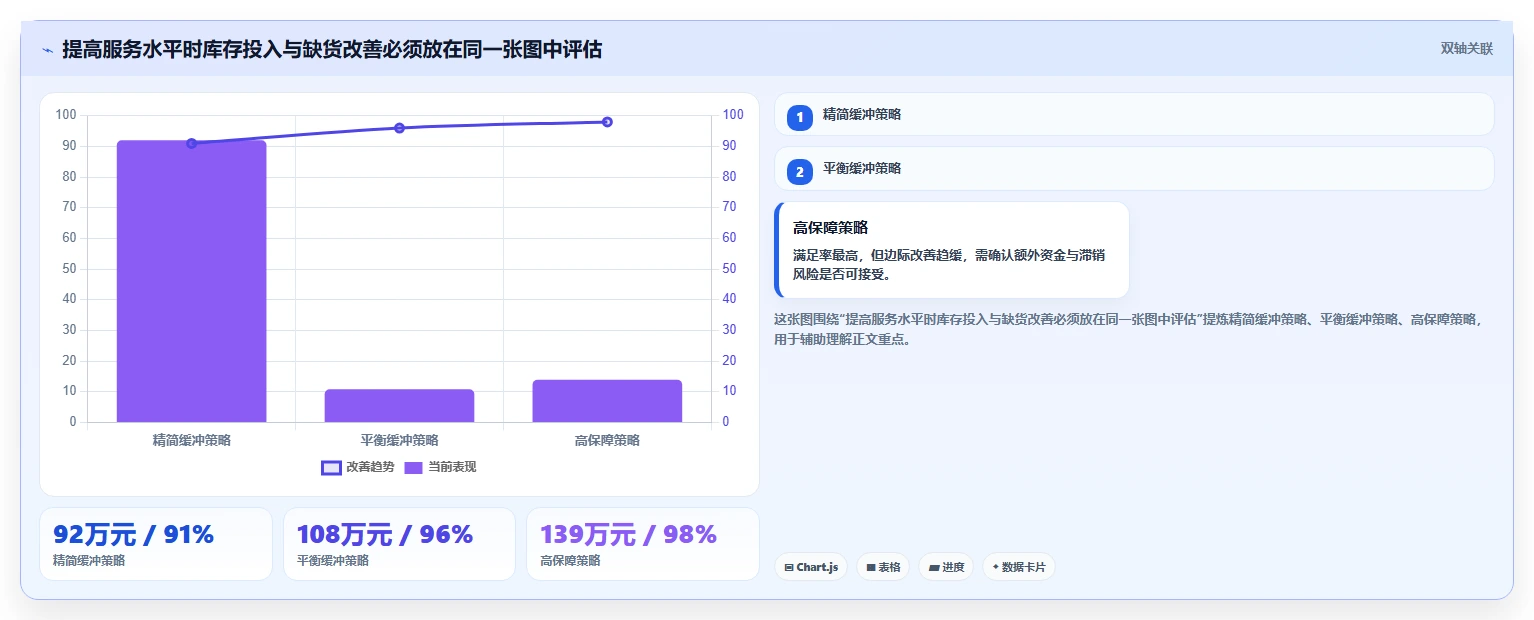Click the 精简缓冲策略 bar in chart
Screen dimensions: 1534x620
pyautogui.click(x=191, y=281)
